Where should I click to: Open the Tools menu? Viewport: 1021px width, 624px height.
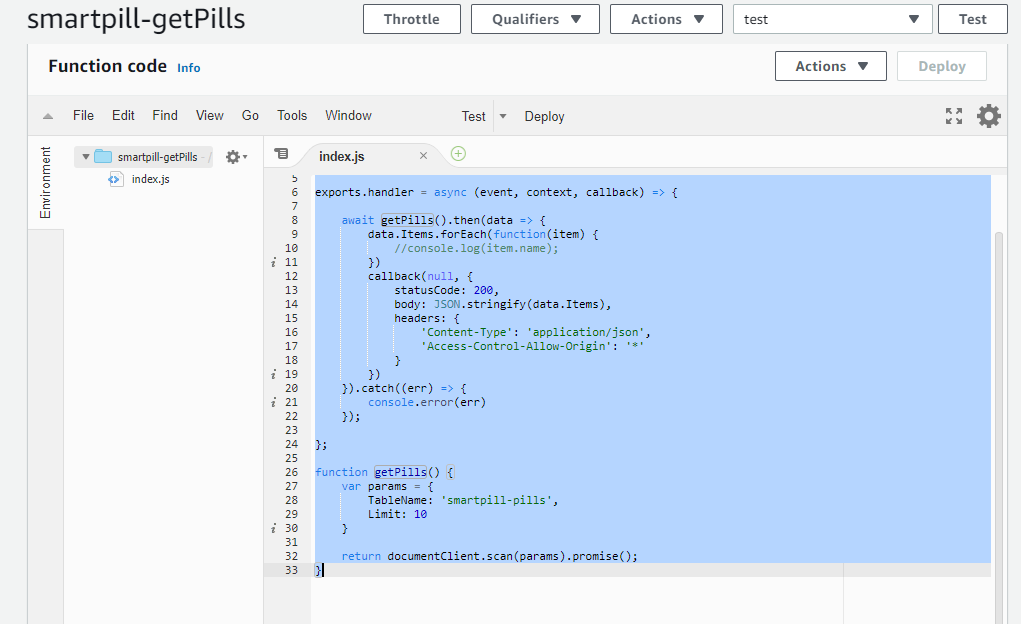click(292, 116)
